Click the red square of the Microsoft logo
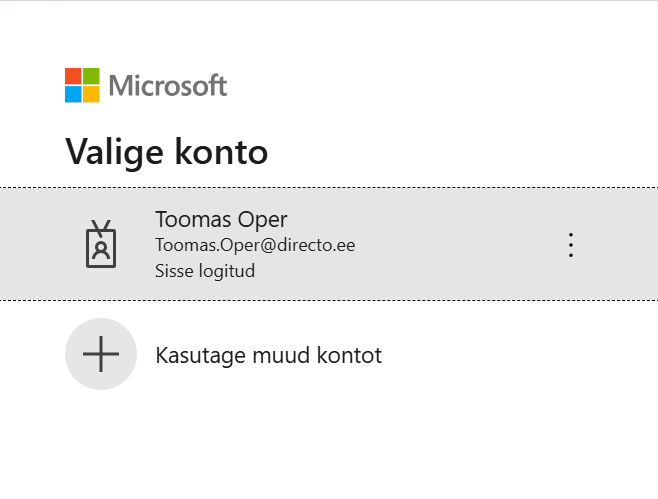This screenshot has height=499, width=658. (73, 76)
